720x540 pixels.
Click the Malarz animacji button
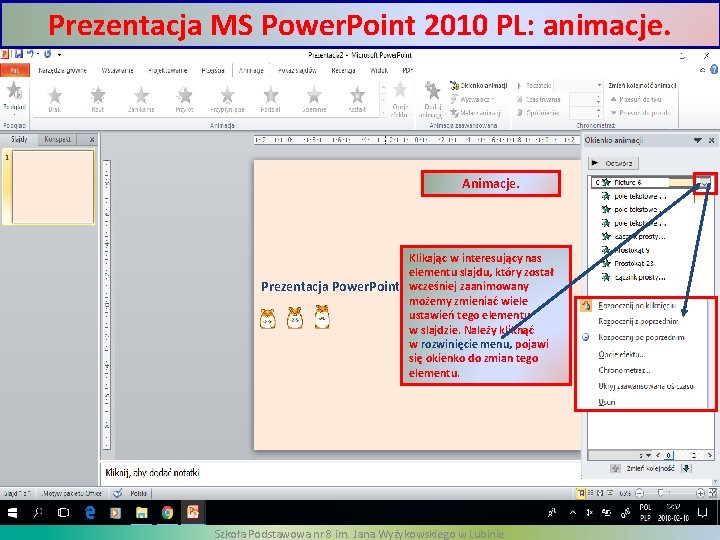(476, 112)
